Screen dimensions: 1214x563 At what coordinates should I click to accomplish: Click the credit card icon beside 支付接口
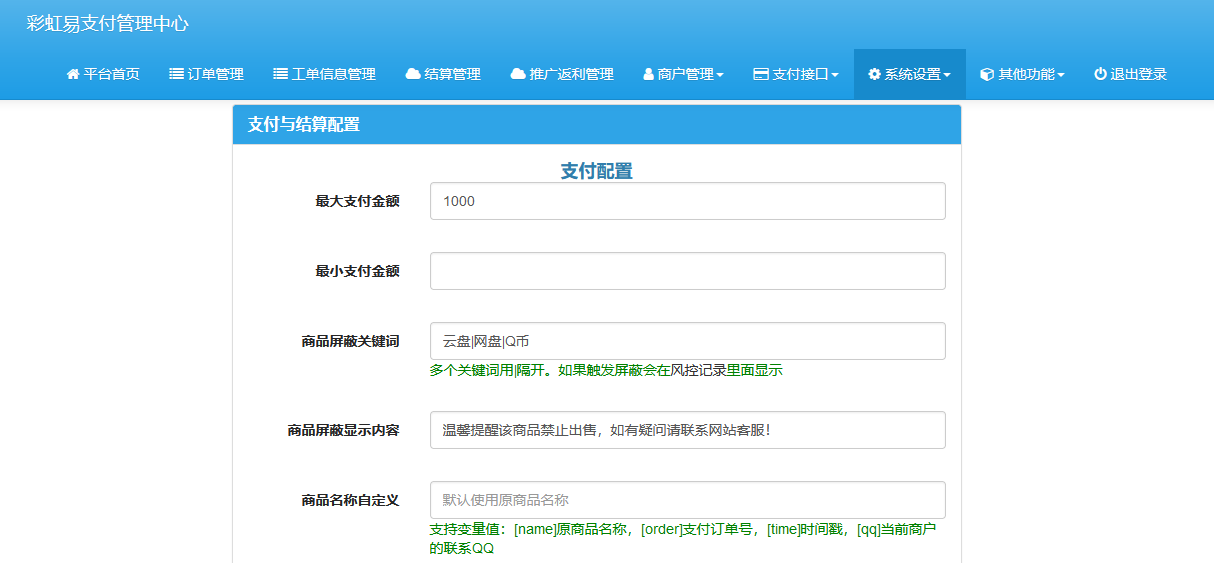point(761,74)
